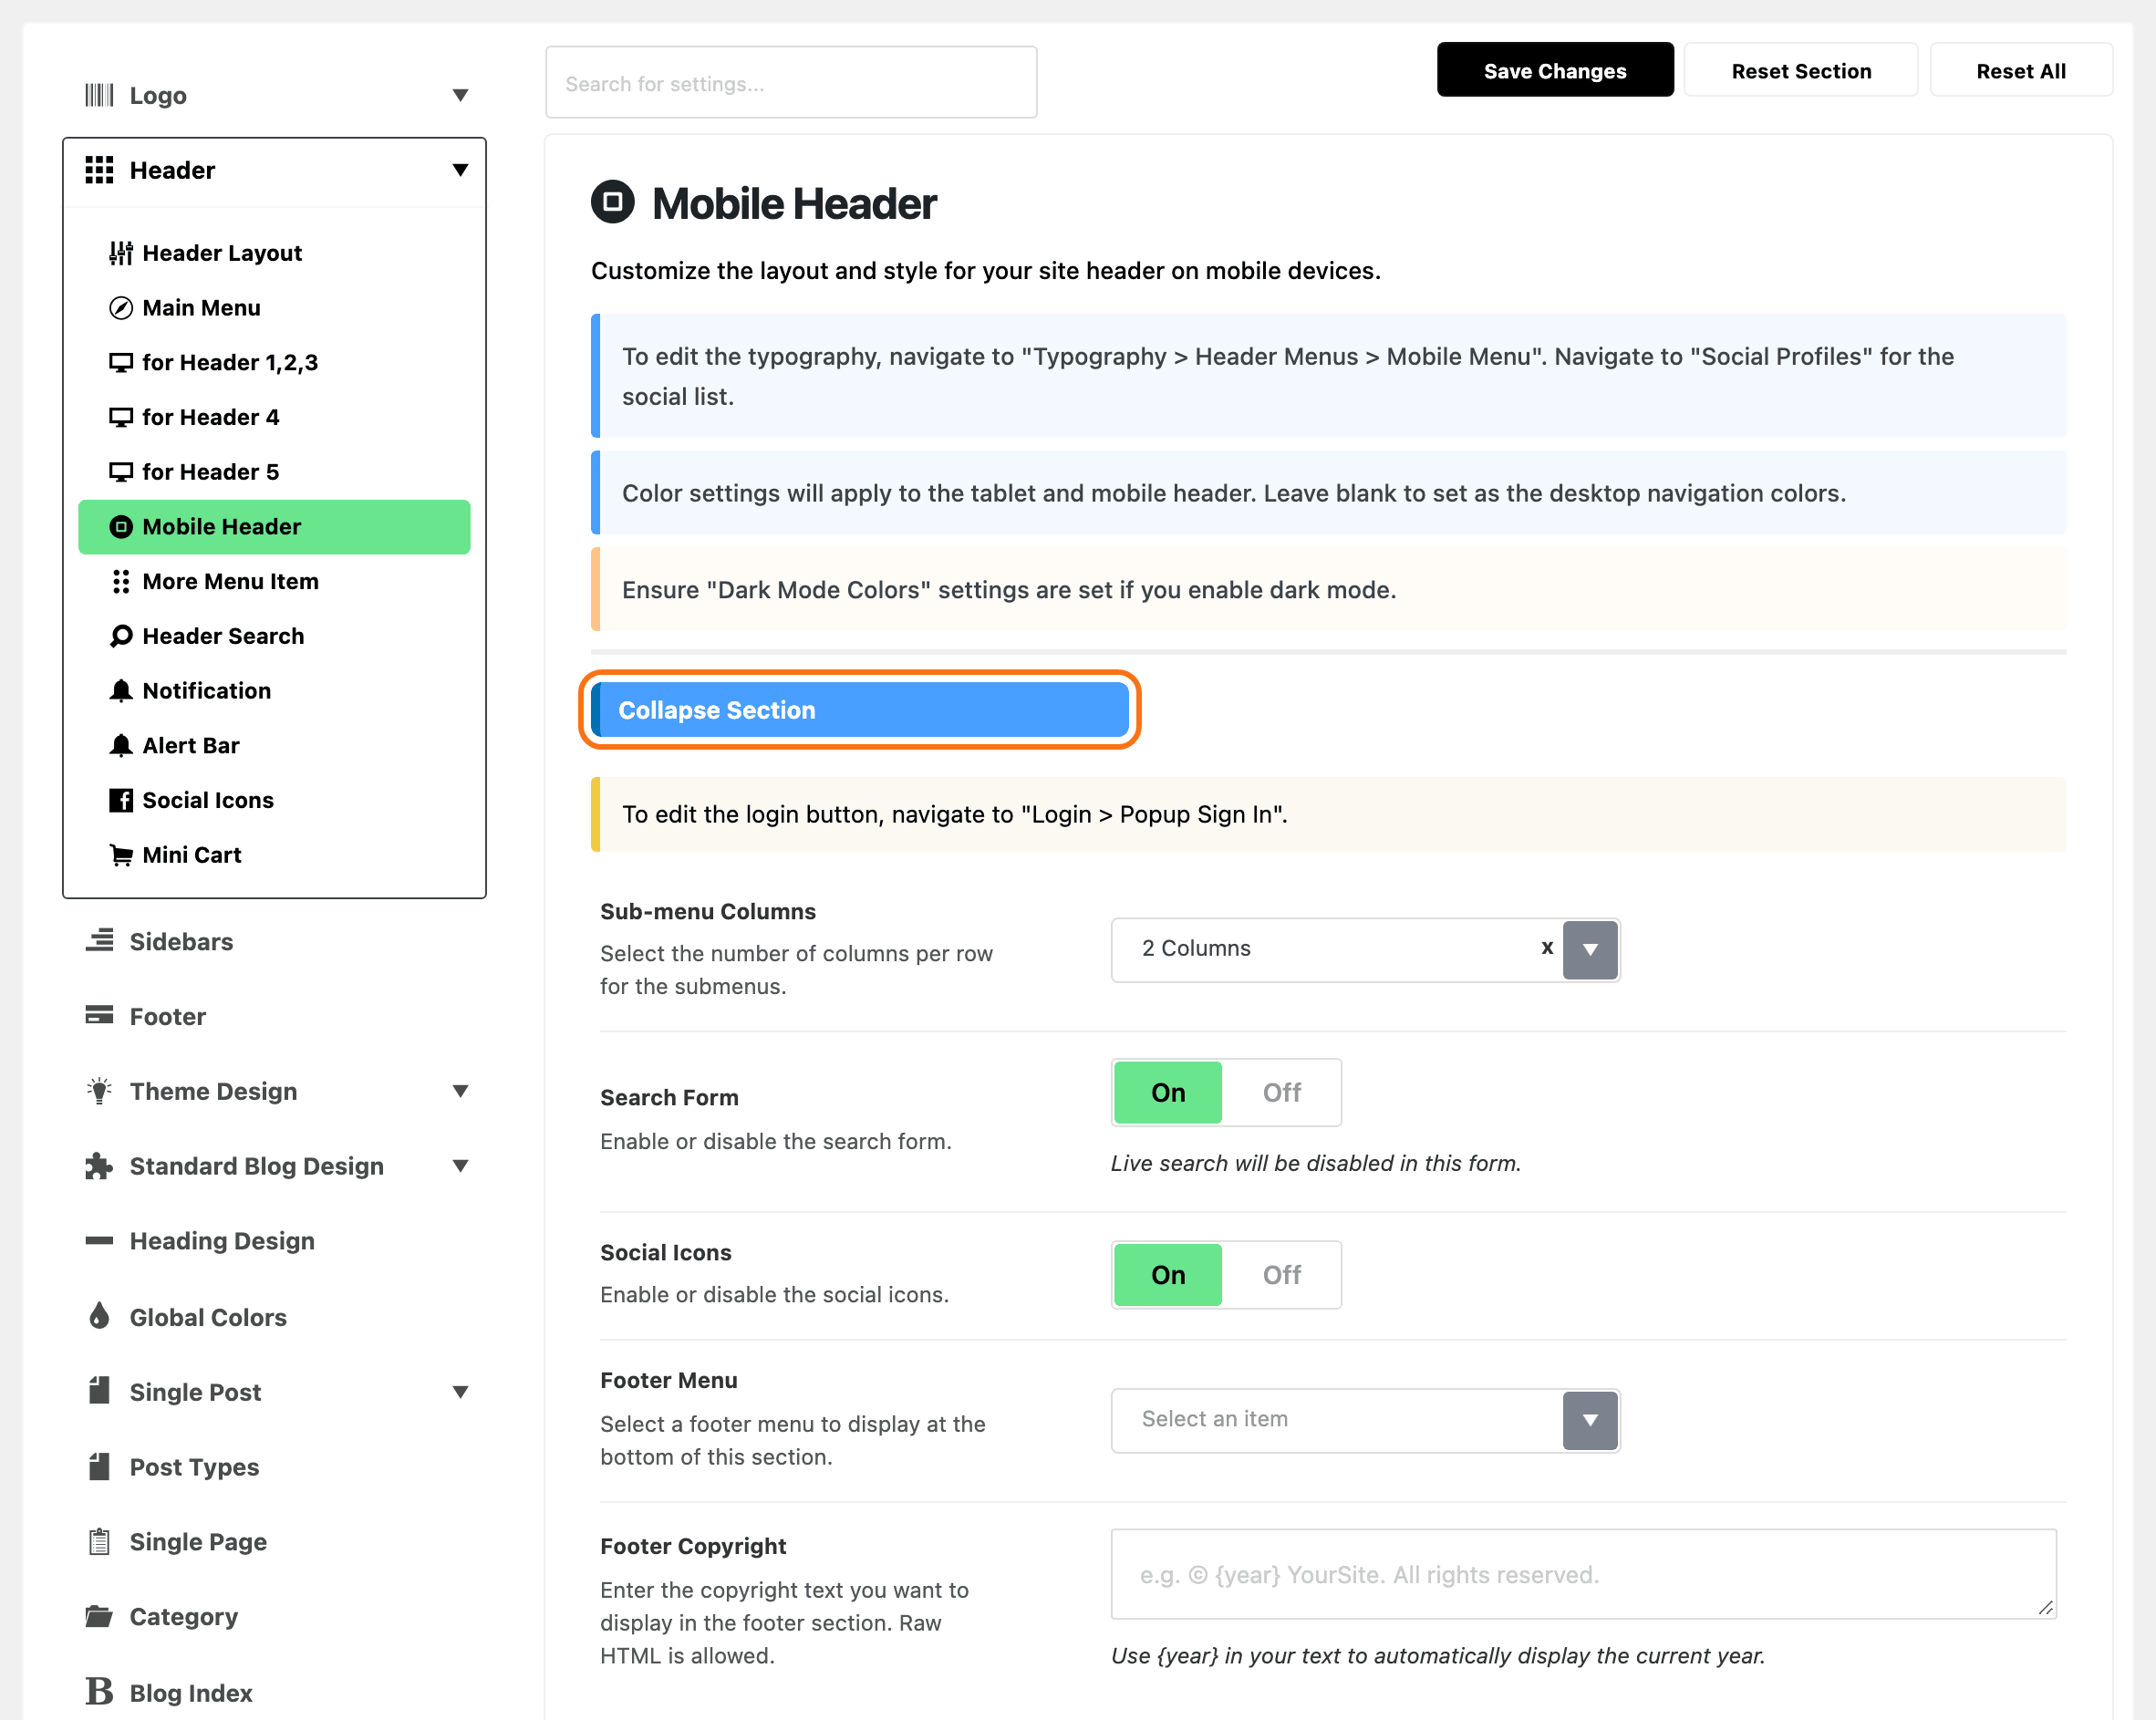The height and width of the screenshot is (1720, 2156).
Task: Open the Footer Menu dropdown arrow
Action: pyautogui.click(x=1590, y=1420)
